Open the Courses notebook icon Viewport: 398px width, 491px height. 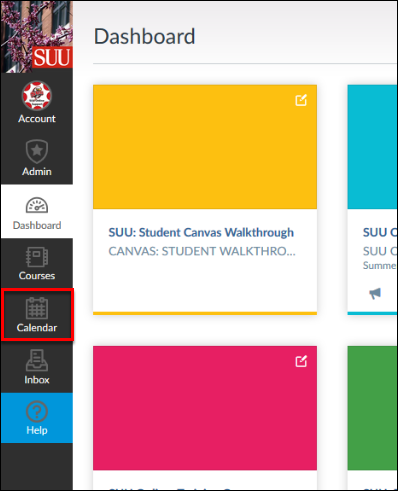[37, 257]
